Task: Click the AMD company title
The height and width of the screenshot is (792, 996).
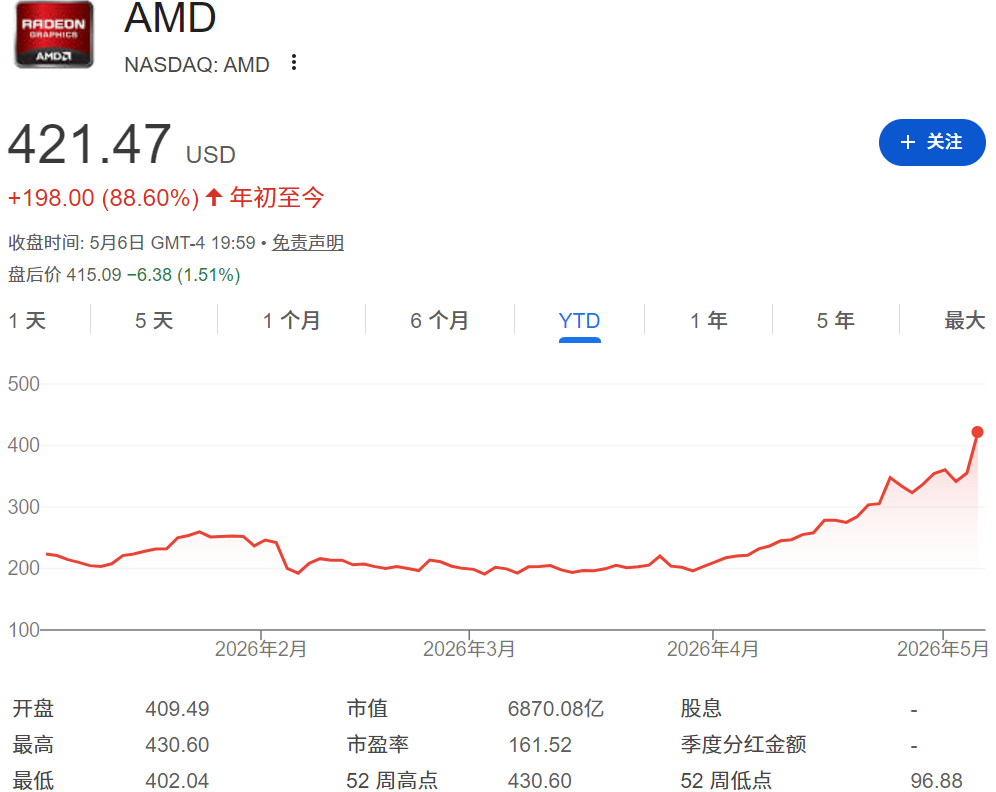Action: point(170,18)
